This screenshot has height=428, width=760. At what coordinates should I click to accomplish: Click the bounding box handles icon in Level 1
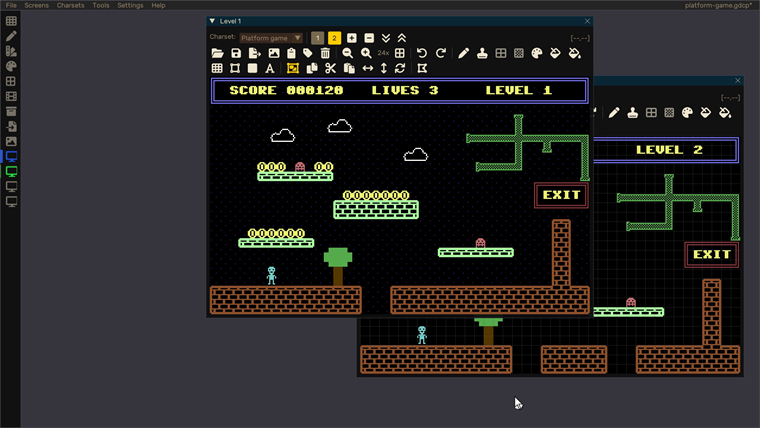(x=235, y=68)
